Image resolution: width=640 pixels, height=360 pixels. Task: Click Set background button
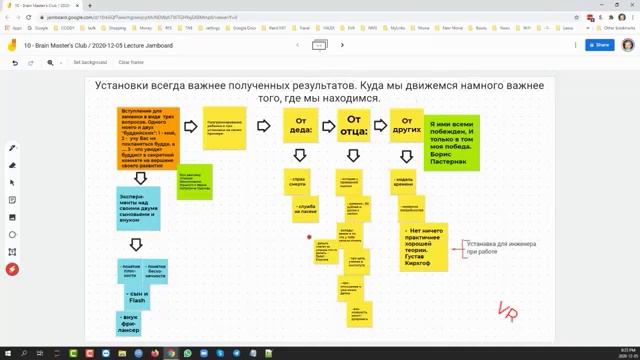(x=90, y=62)
